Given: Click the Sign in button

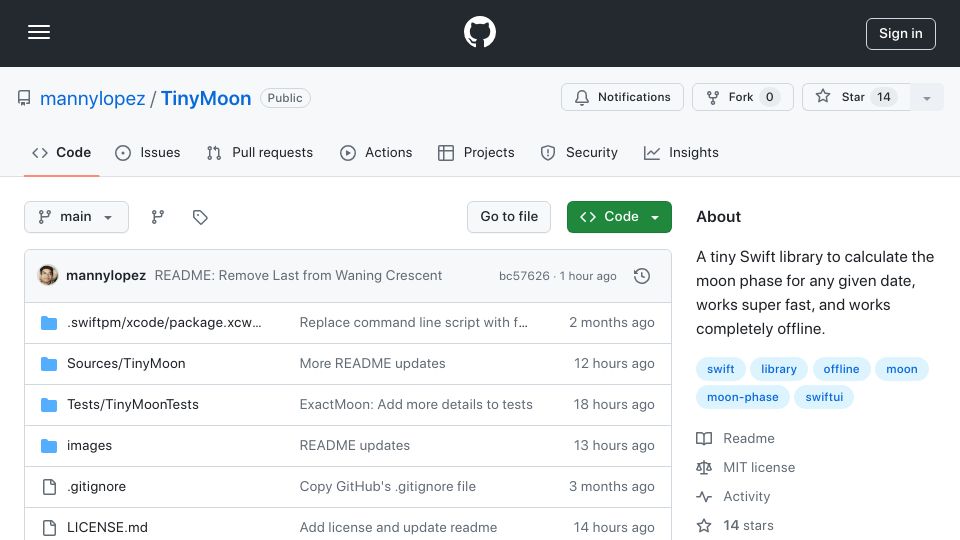Looking at the screenshot, I should click(901, 34).
